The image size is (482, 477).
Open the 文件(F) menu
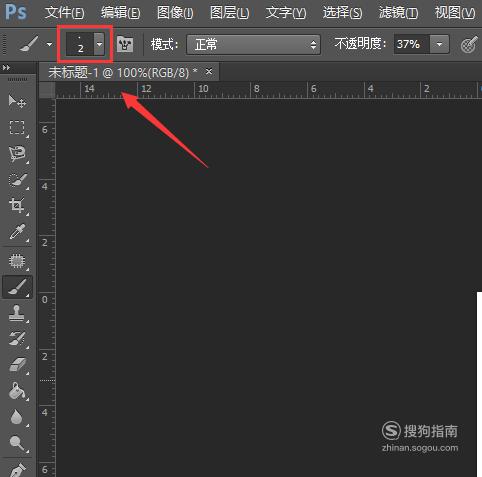(64, 13)
